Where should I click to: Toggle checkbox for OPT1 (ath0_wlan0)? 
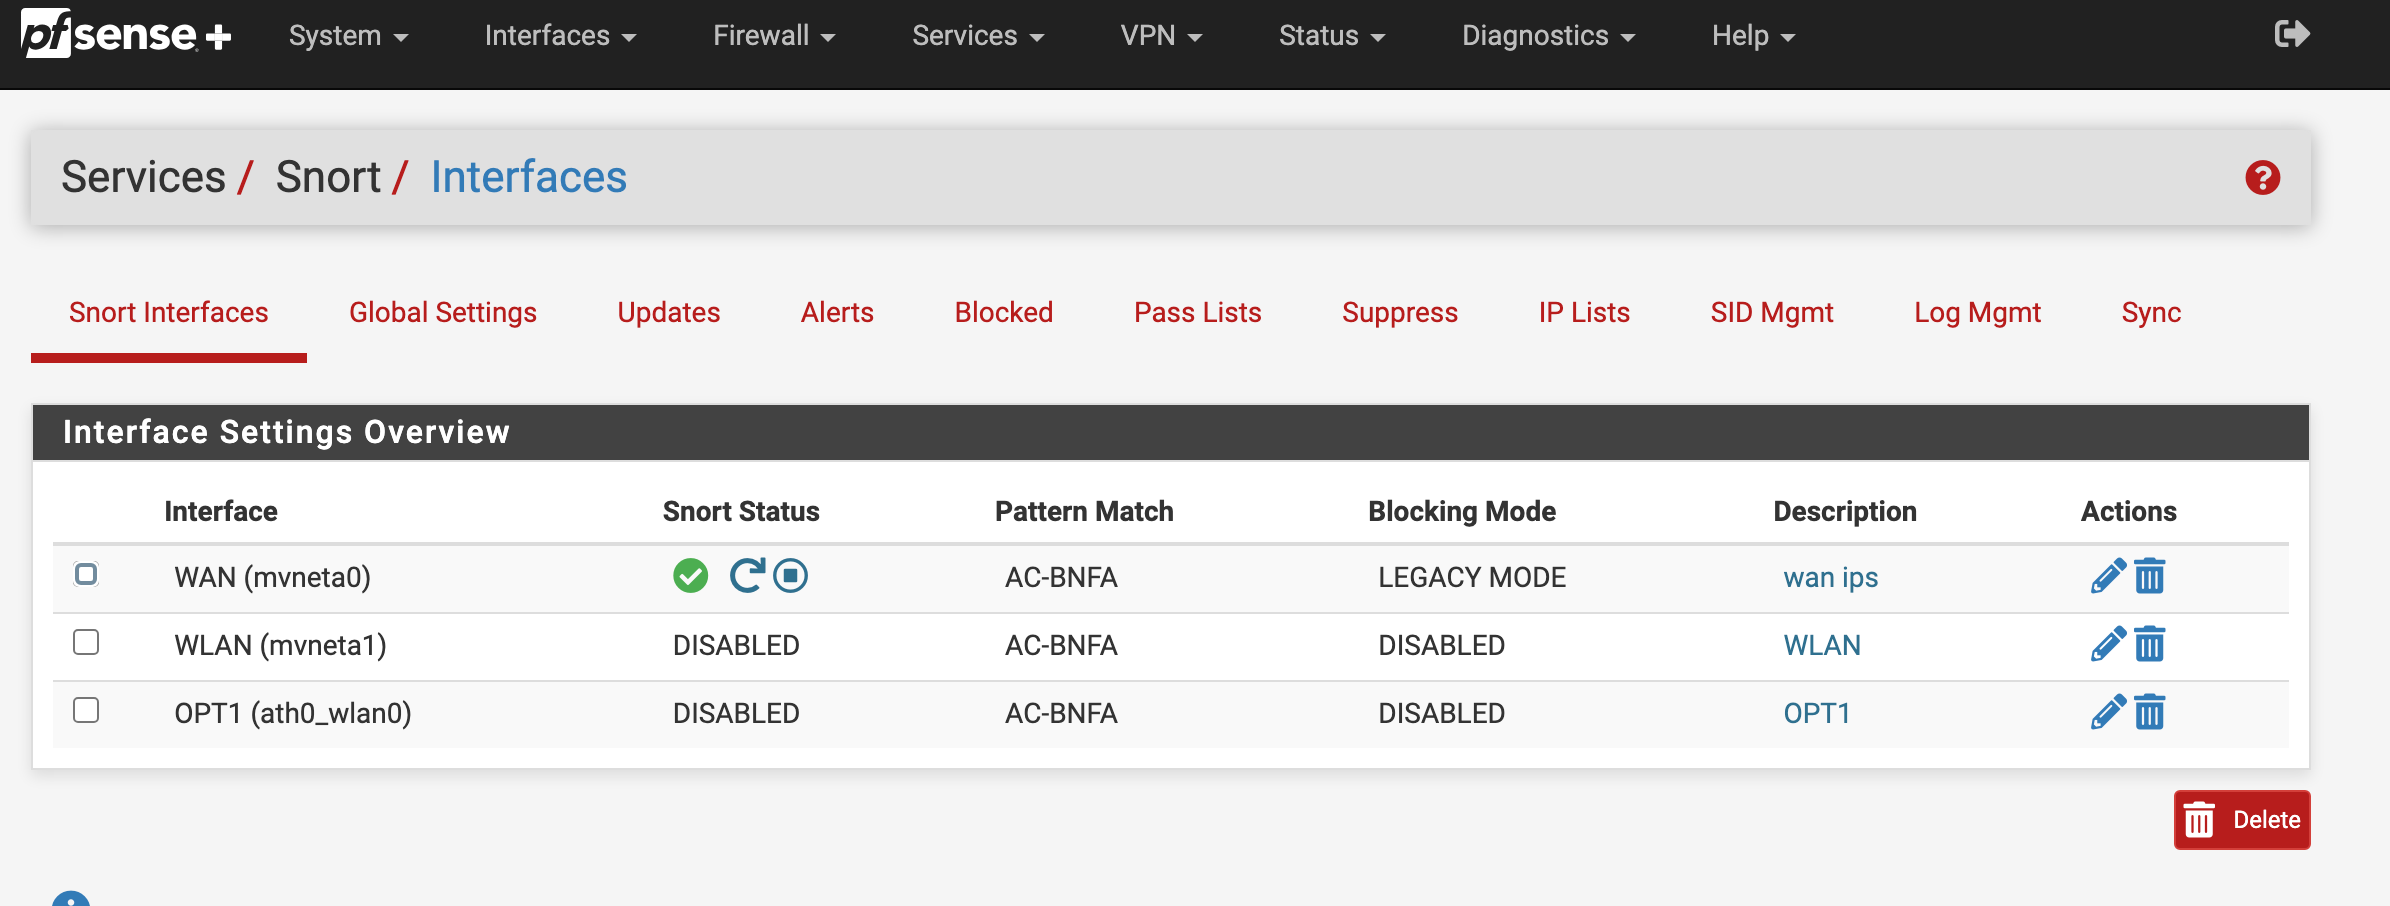86,710
